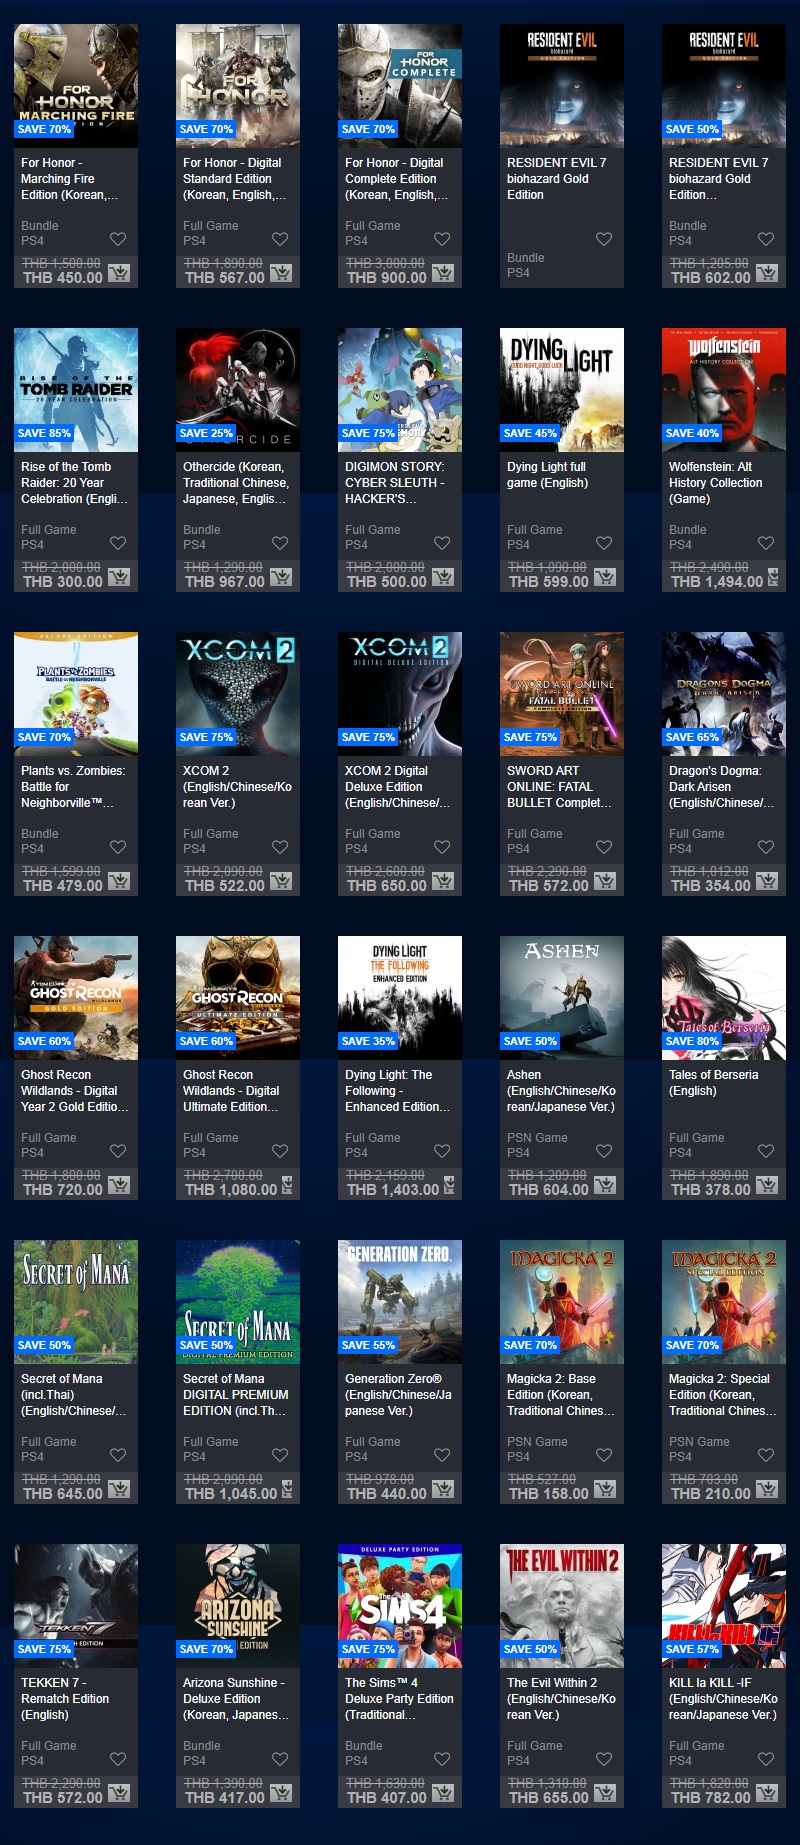Click cart icon next to THB 599.00
The height and width of the screenshot is (1845, 800).
[x=605, y=577]
